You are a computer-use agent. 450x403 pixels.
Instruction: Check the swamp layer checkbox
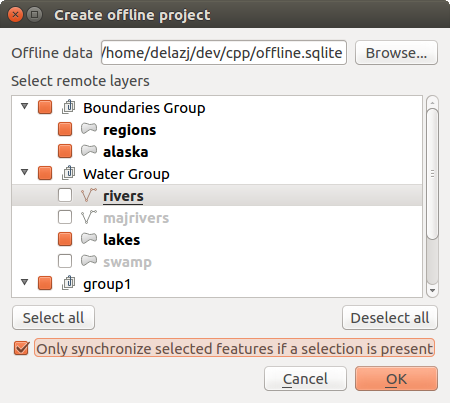[x=65, y=261]
